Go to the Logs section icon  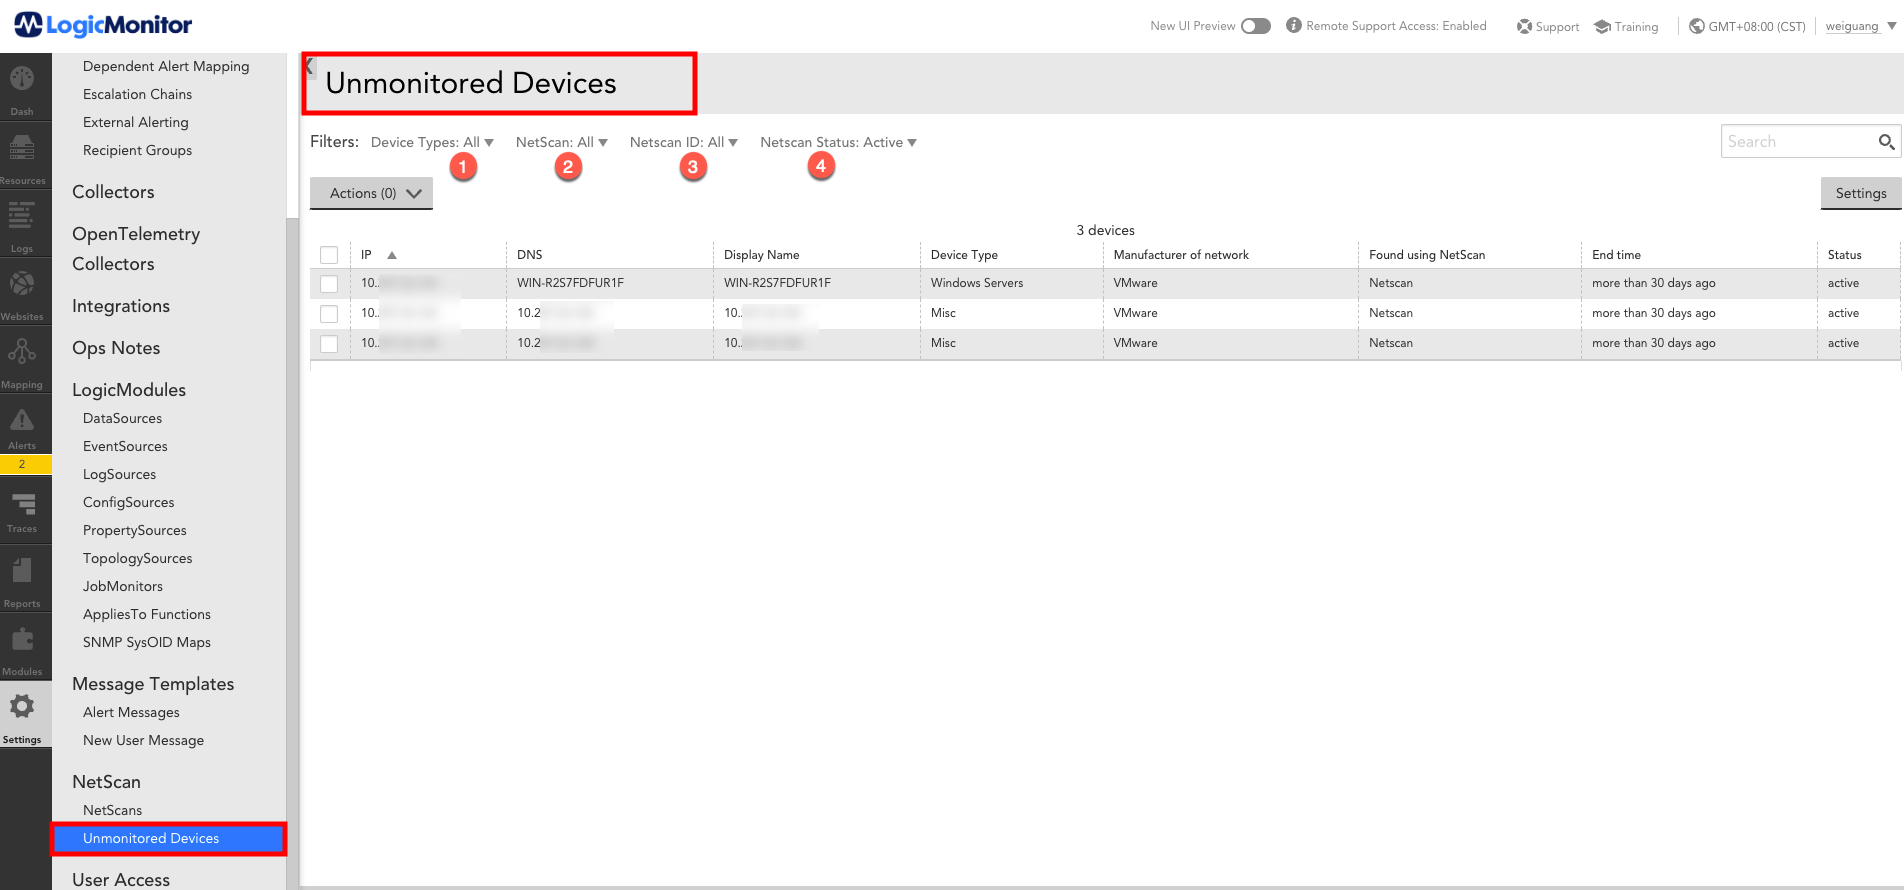coord(22,218)
